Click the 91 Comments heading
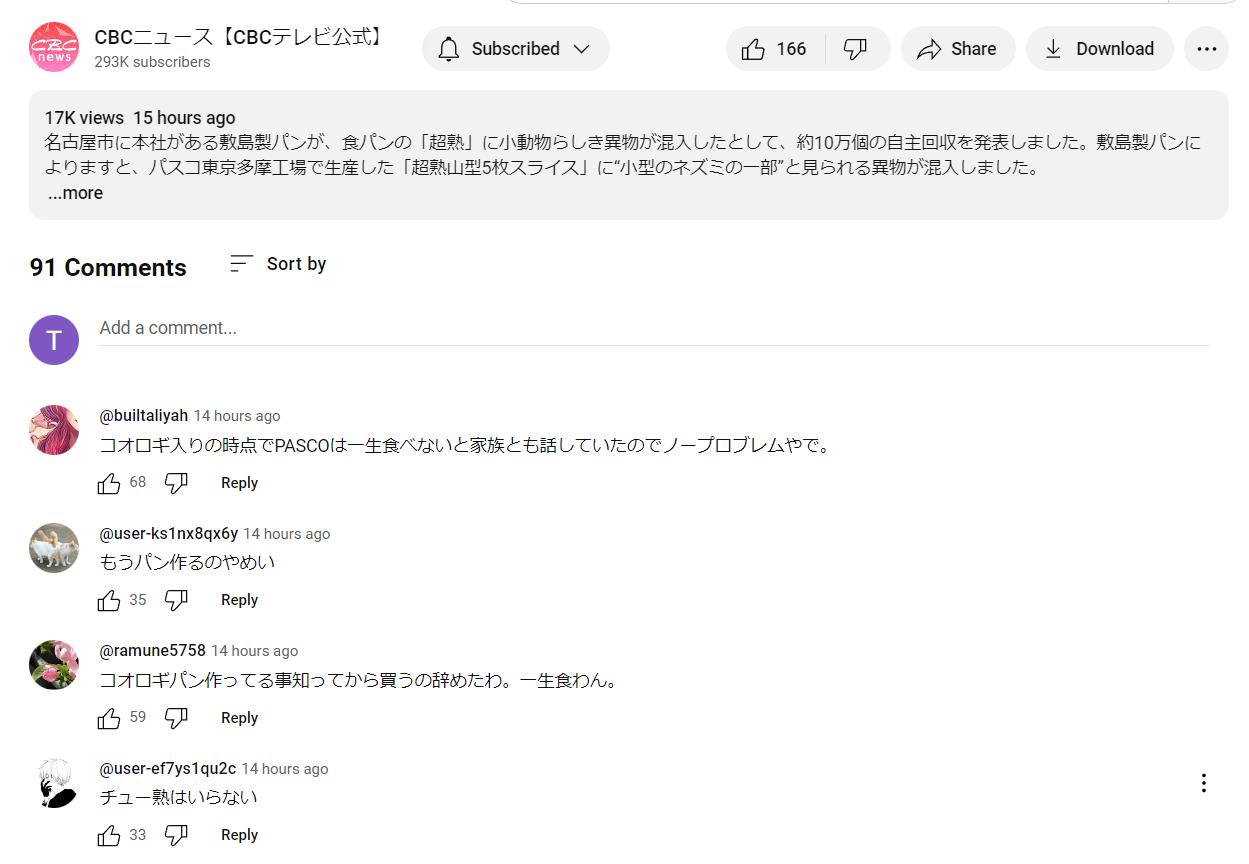 click(x=108, y=267)
